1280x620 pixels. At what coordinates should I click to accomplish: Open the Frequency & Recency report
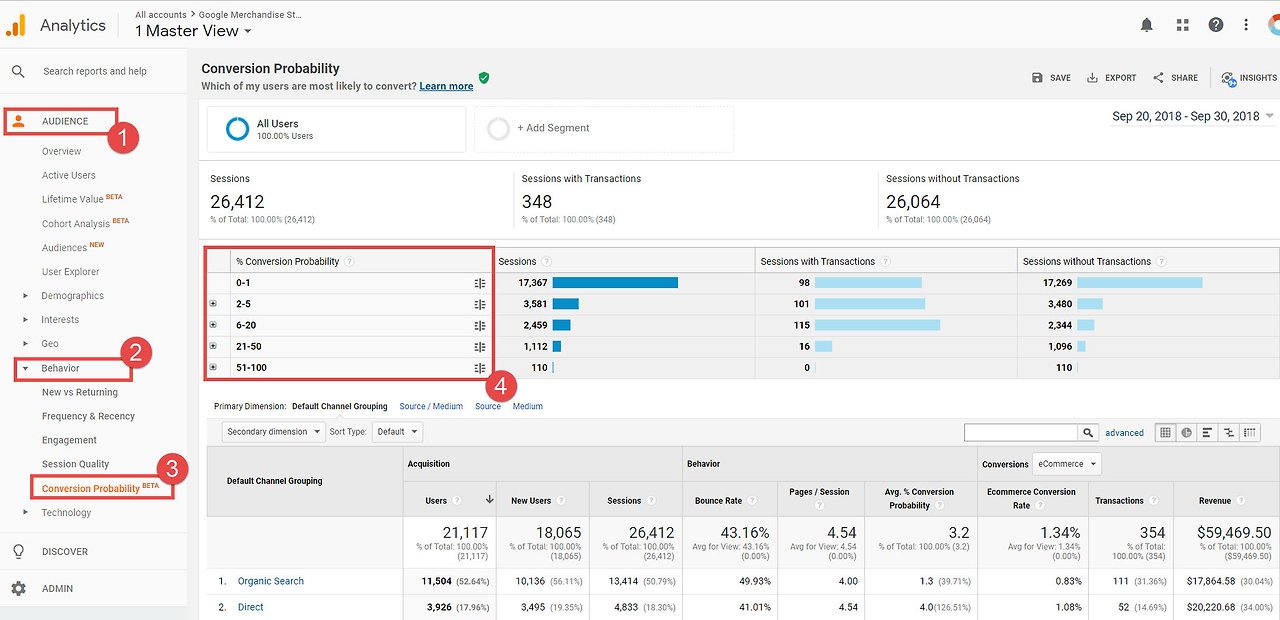(88, 416)
